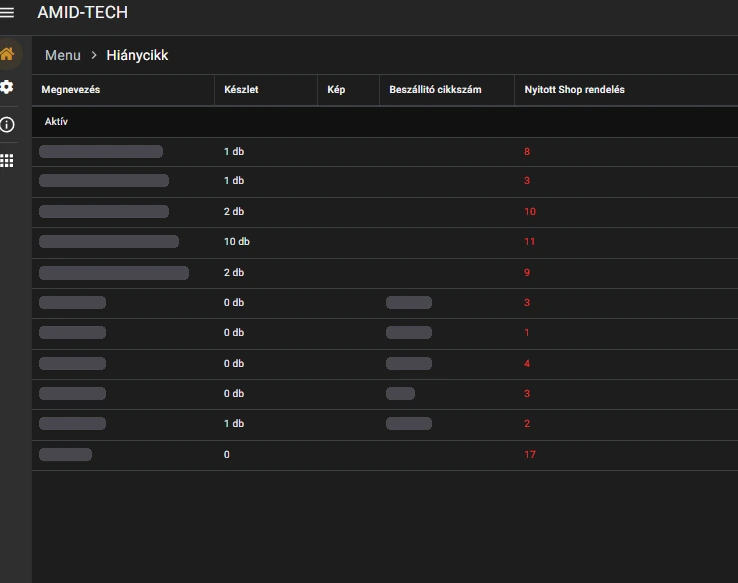The width and height of the screenshot is (738, 583).
Task: Click the AMID-TECH app title
Action: [x=82, y=12]
